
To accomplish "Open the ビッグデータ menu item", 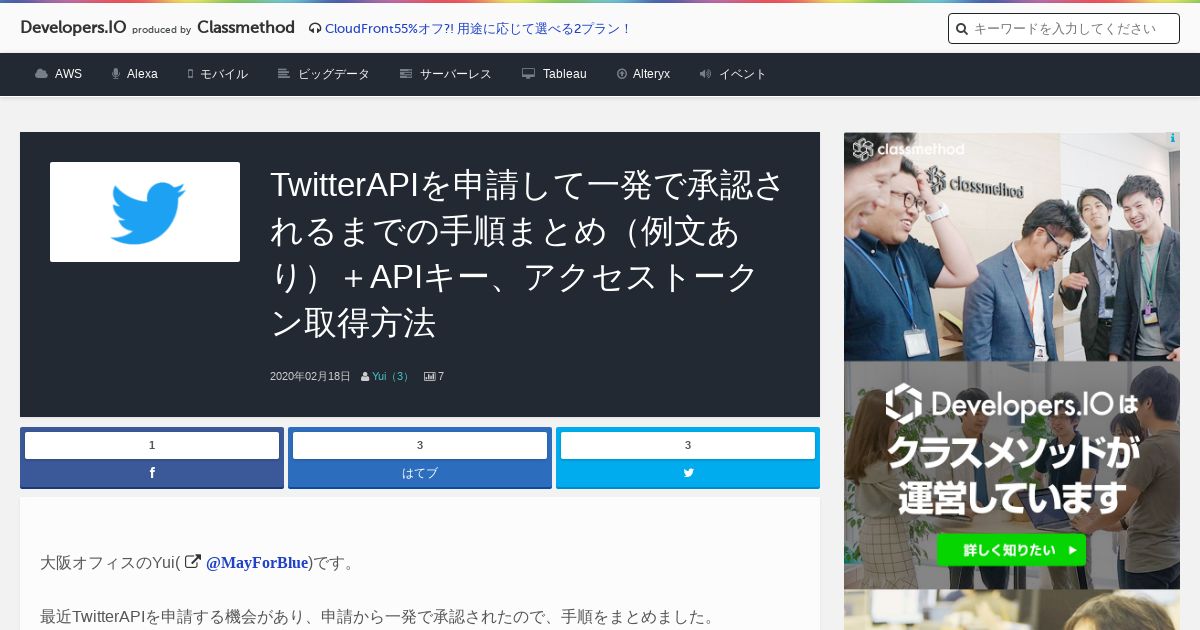I will pos(334,74).
